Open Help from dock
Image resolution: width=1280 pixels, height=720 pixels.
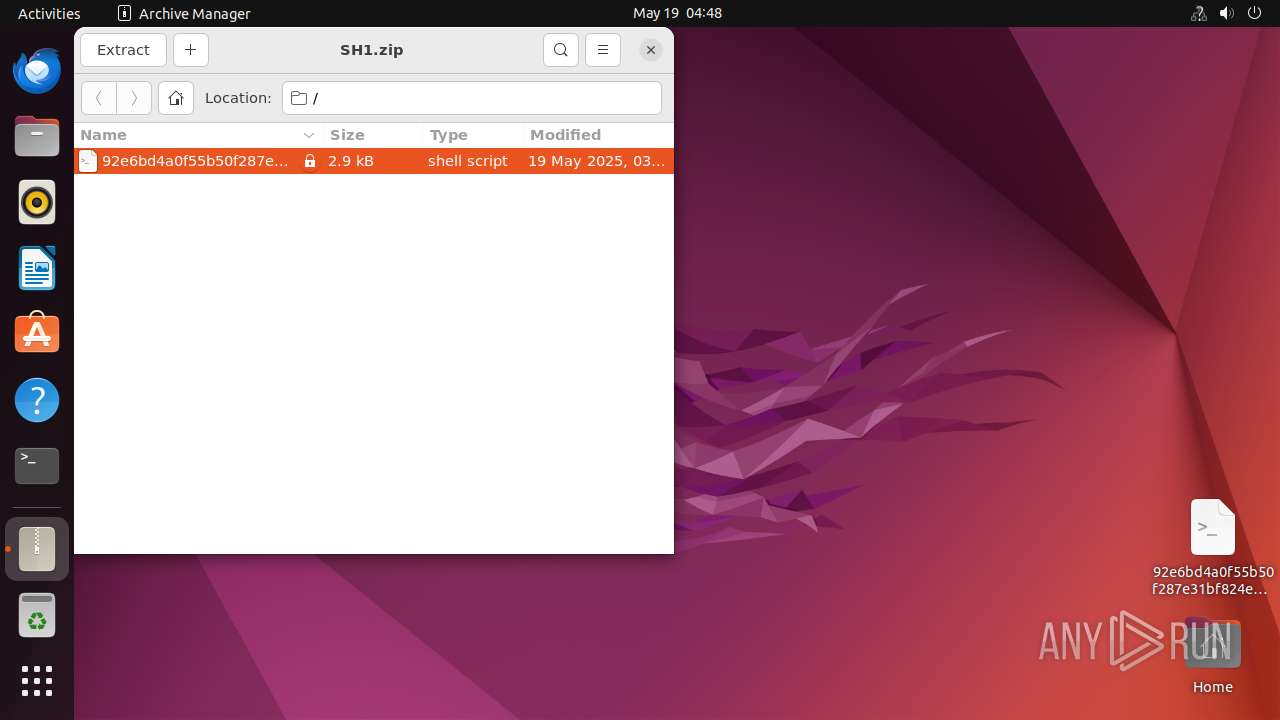[37, 400]
